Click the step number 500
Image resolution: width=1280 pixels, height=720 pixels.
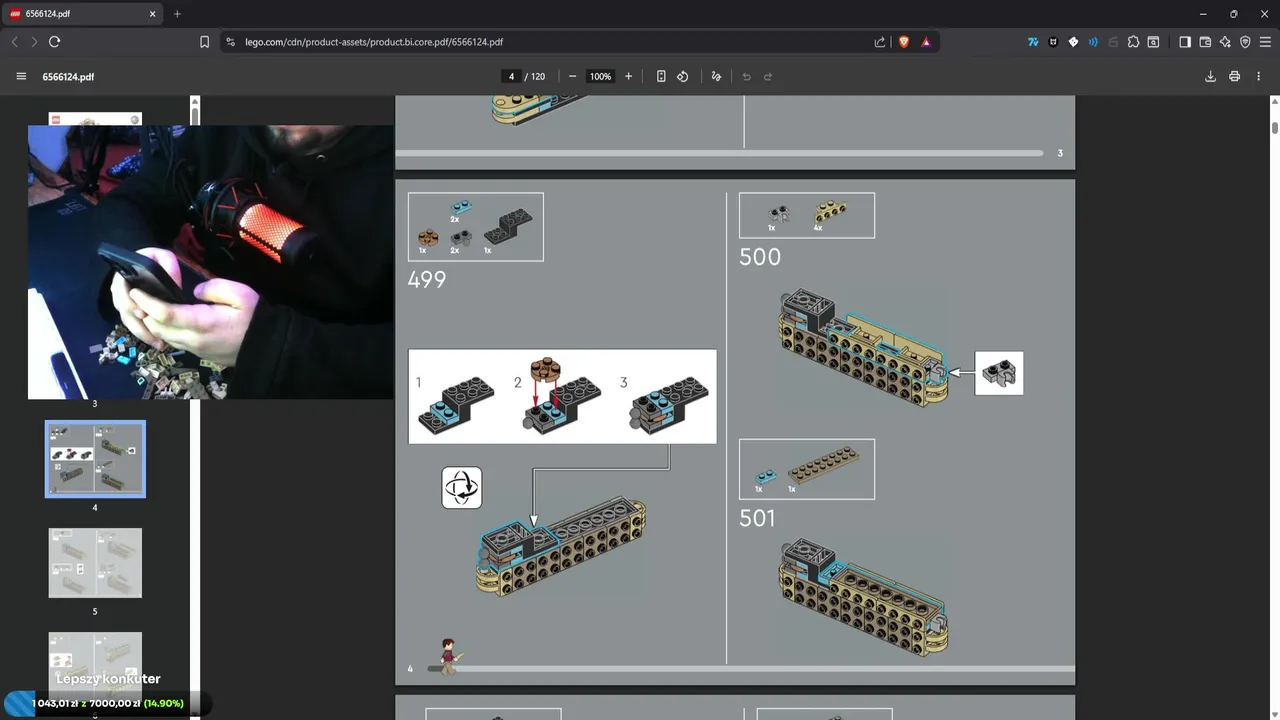(760, 257)
